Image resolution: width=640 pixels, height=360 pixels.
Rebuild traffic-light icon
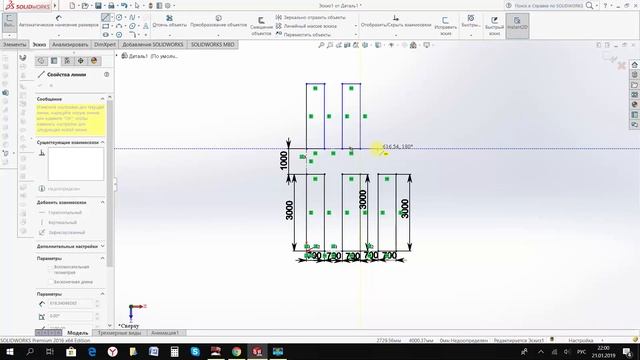pyautogui.click(x=150, y=6)
